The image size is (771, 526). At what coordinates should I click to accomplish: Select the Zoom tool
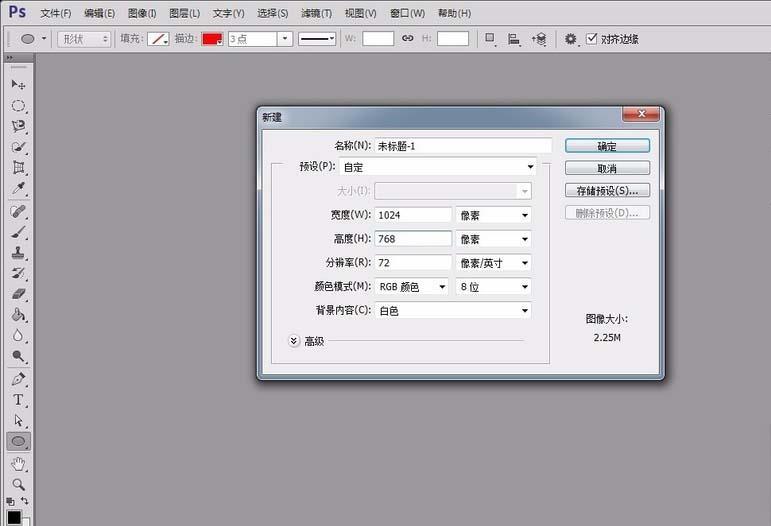click(18, 484)
